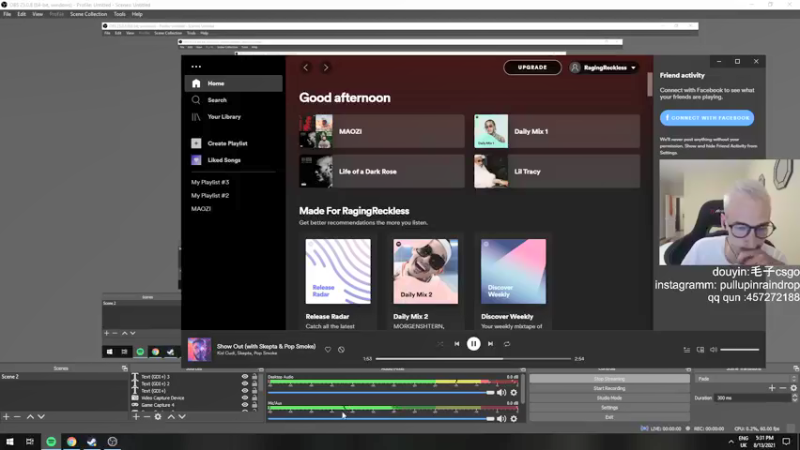This screenshot has height=450, width=800.
Task: Open the OBS File menu
Action: [x=7, y=14]
